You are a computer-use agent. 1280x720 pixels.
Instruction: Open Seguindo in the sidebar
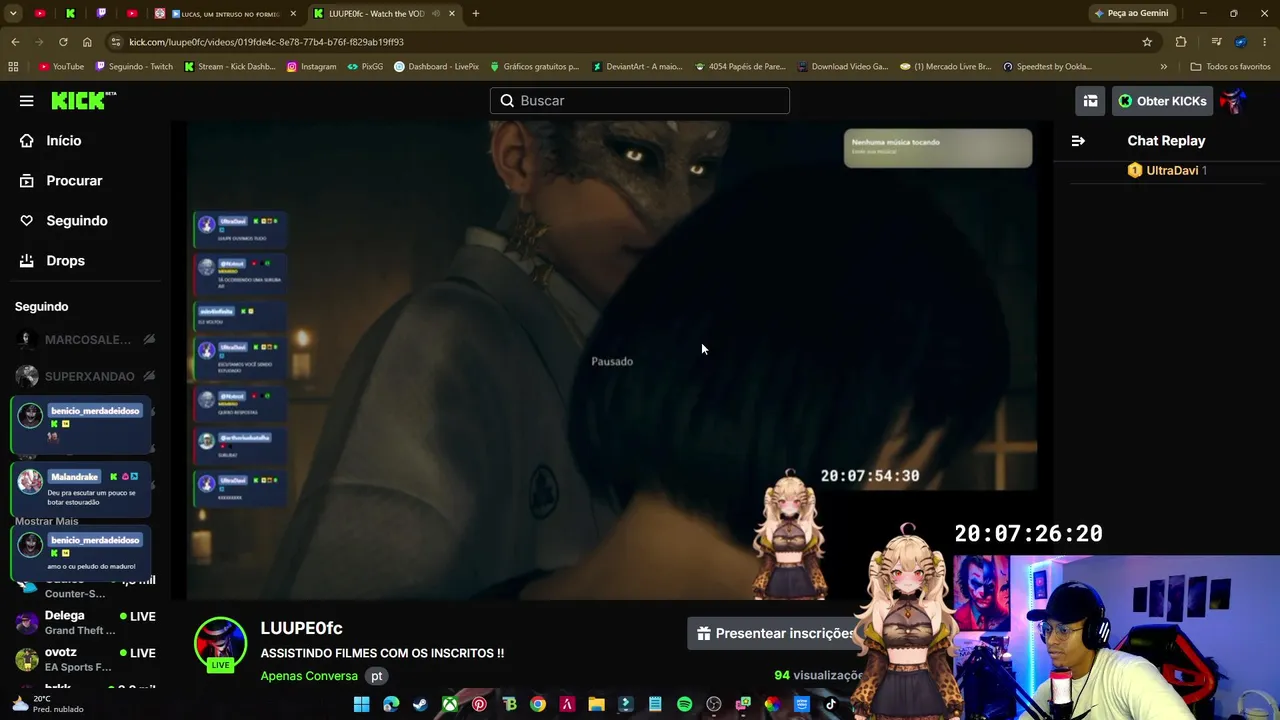(x=63, y=221)
